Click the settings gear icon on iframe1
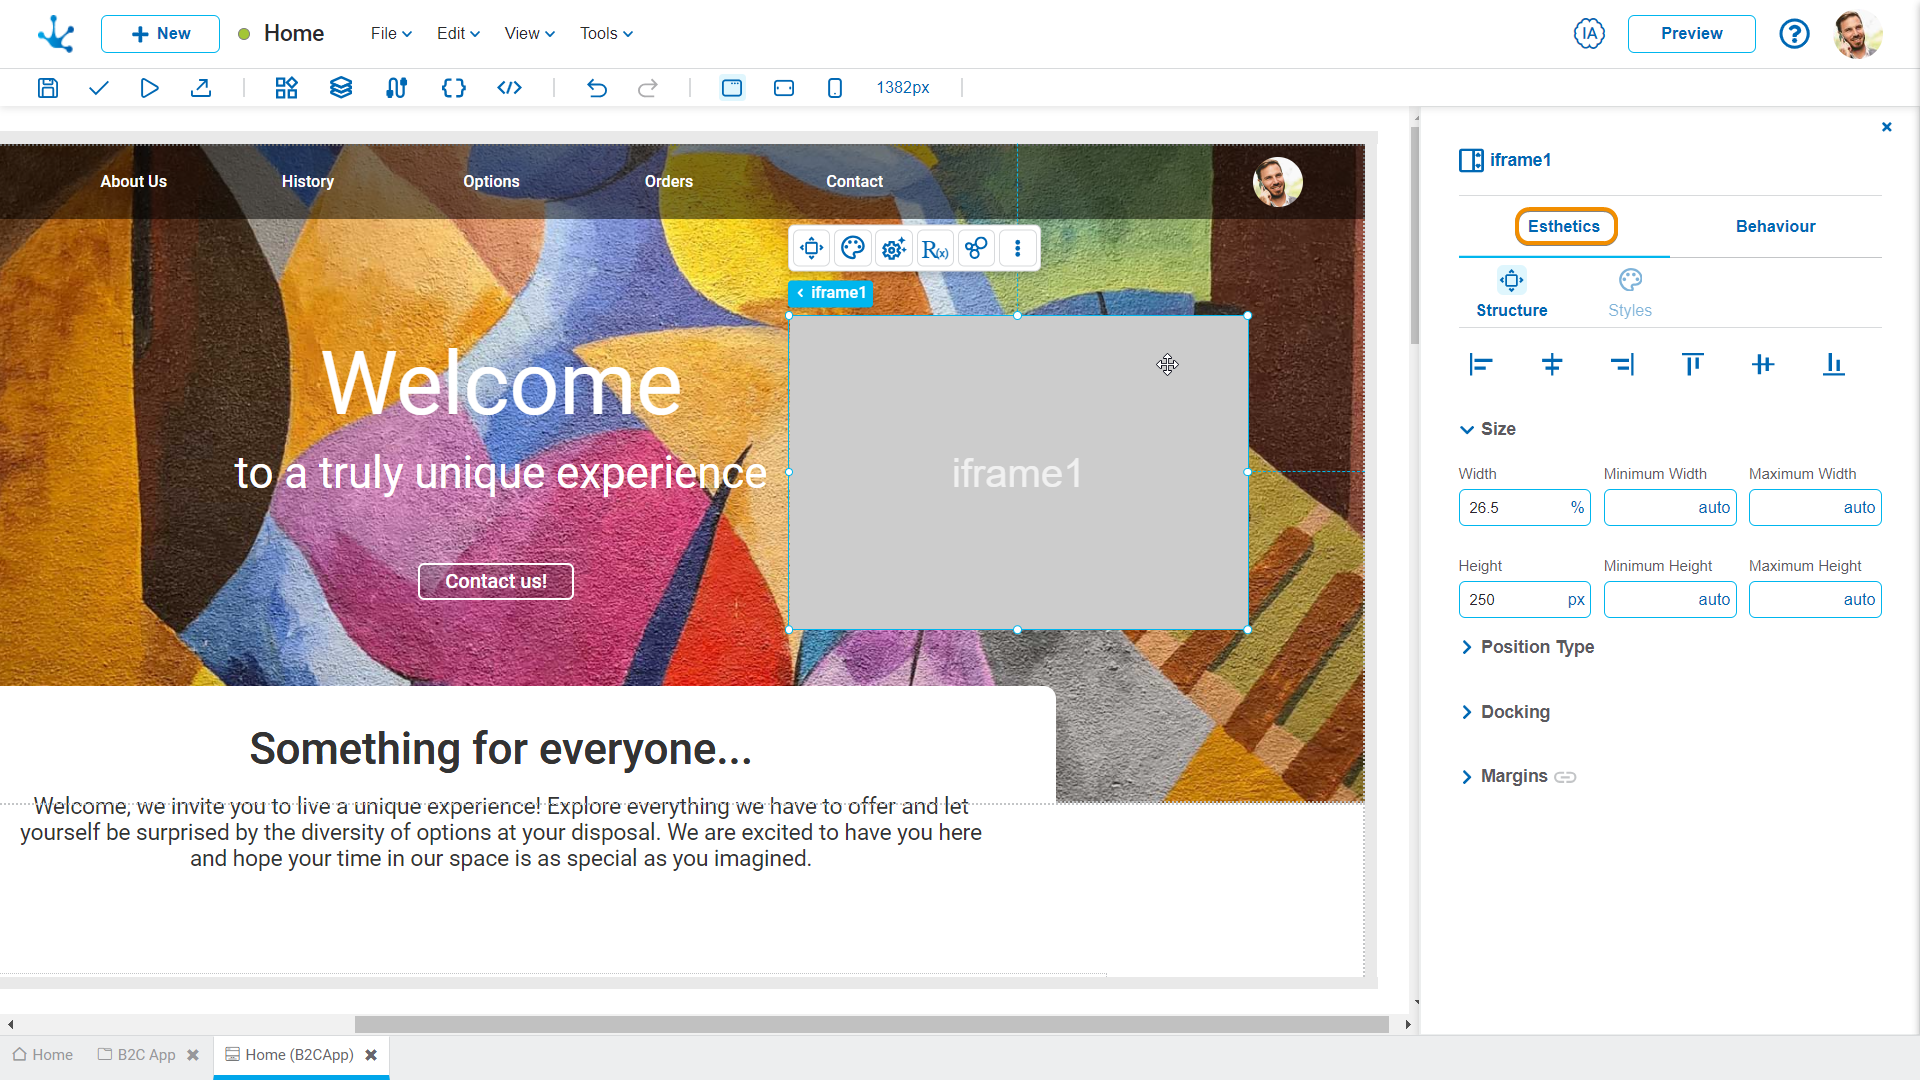Screen dimensions: 1920x1080 pyautogui.click(x=893, y=249)
